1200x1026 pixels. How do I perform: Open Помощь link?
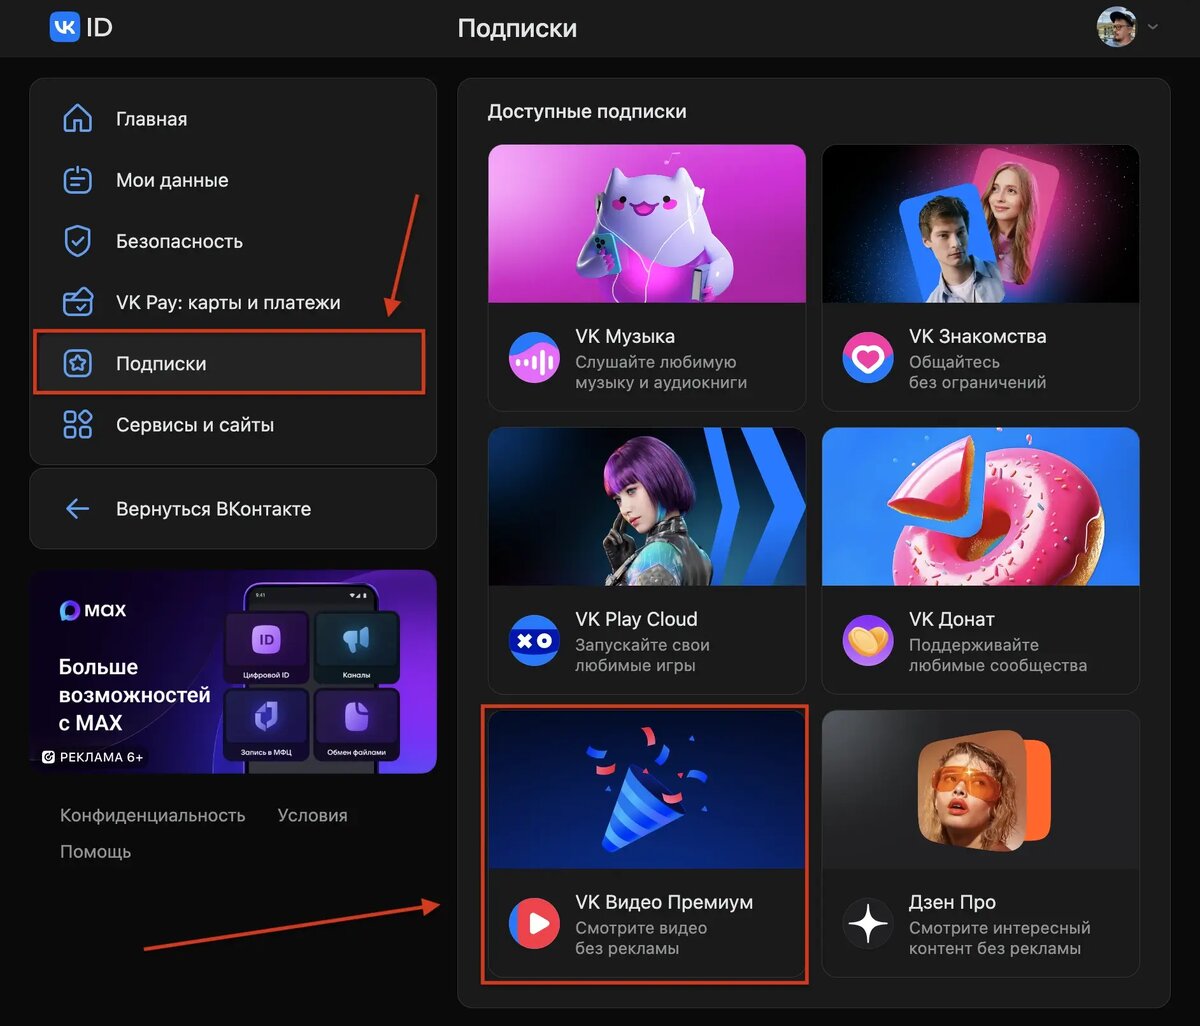[x=95, y=852]
